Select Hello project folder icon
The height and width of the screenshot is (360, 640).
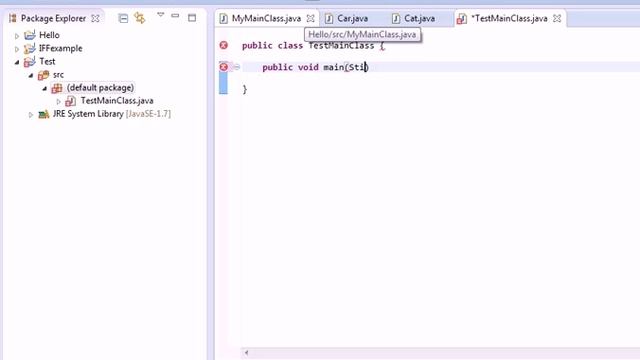pyautogui.click(x=30, y=36)
